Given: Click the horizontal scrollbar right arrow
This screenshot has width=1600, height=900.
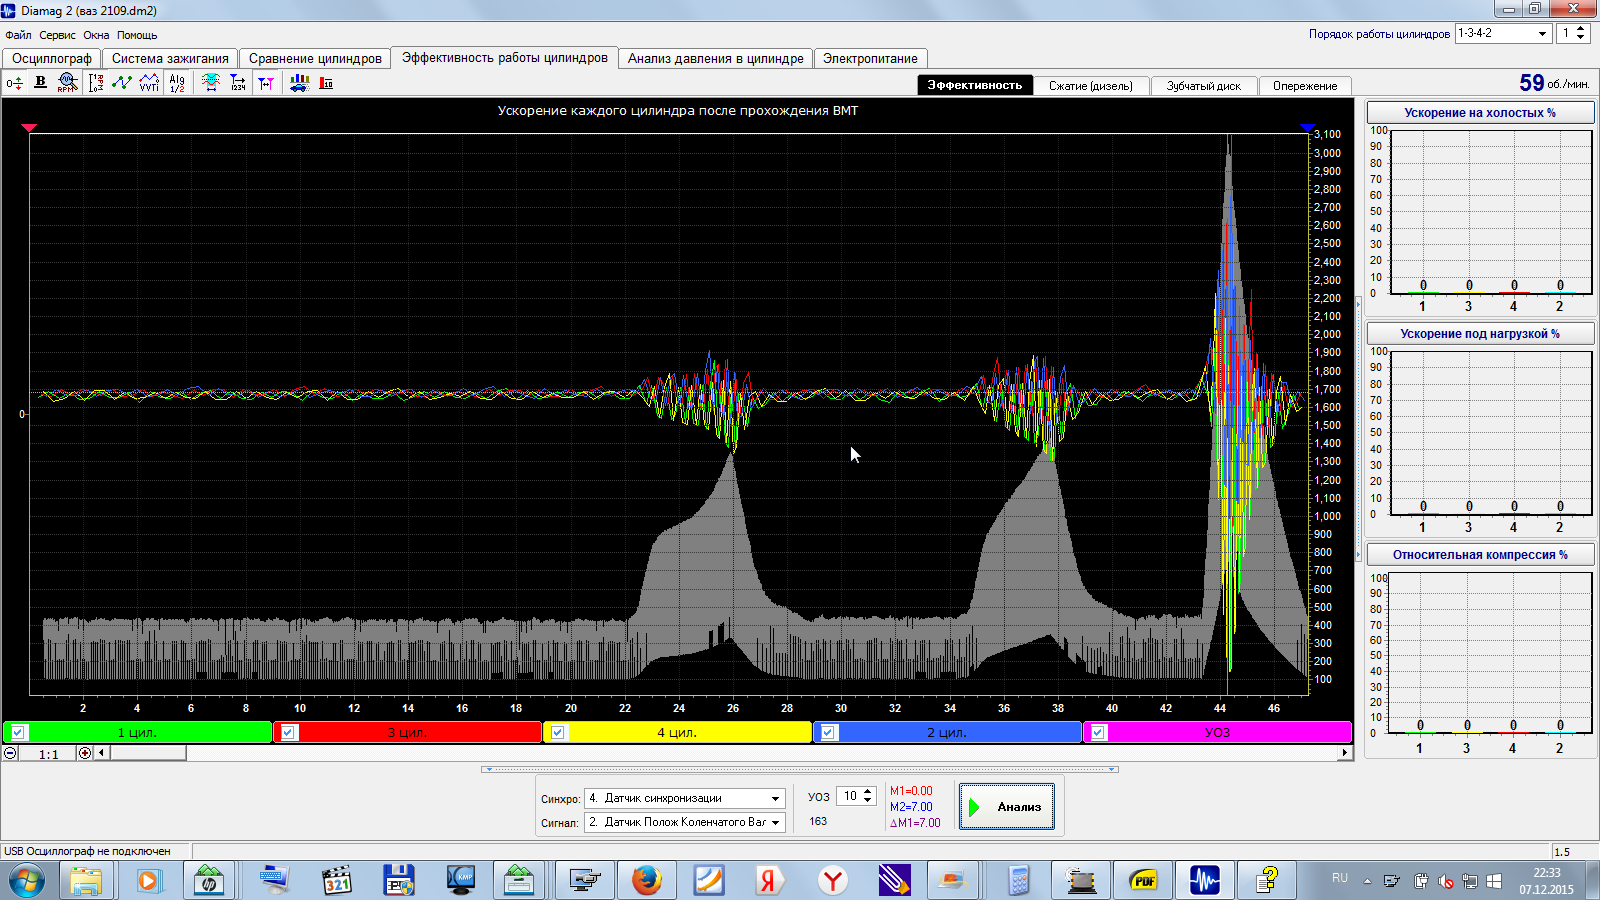Looking at the screenshot, I should (x=1344, y=753).
